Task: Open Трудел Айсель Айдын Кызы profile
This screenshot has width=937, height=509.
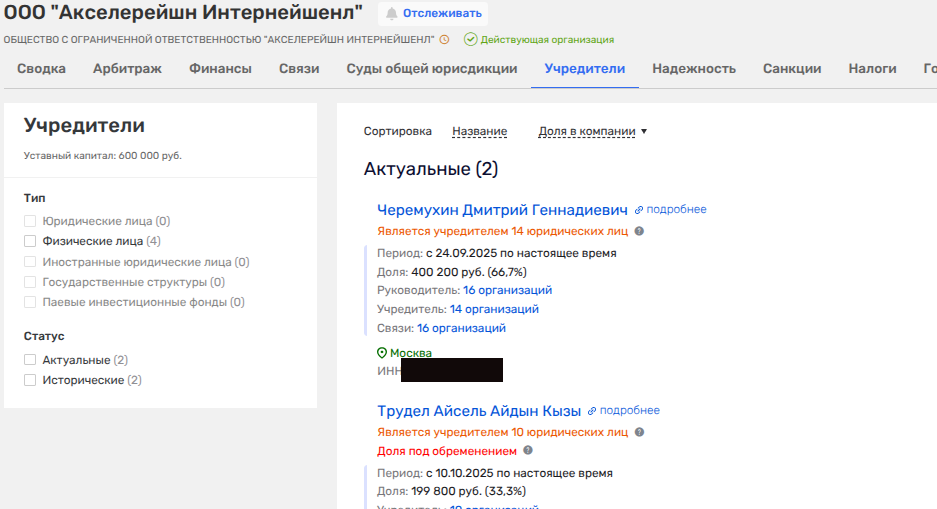Action: [479, 411]
